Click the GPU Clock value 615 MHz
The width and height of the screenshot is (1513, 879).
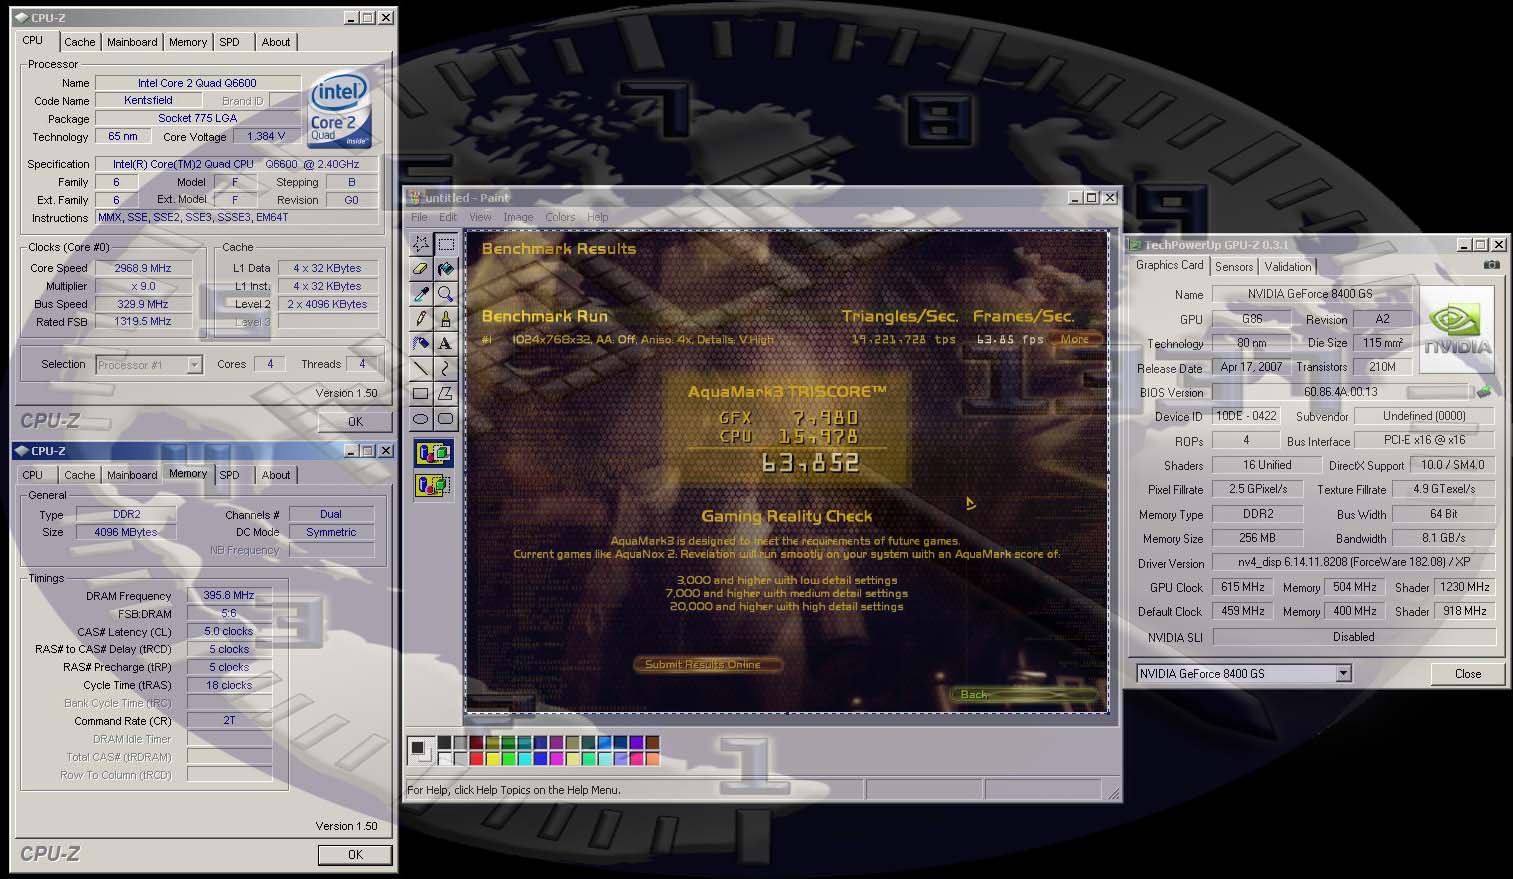(1242, 587)
